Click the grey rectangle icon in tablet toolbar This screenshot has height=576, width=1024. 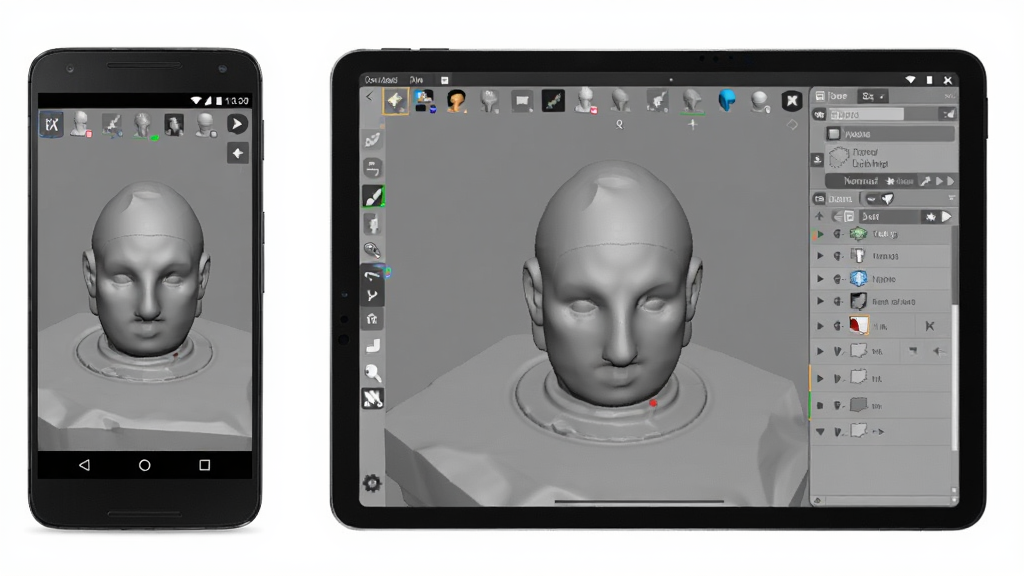click(522, 101)
